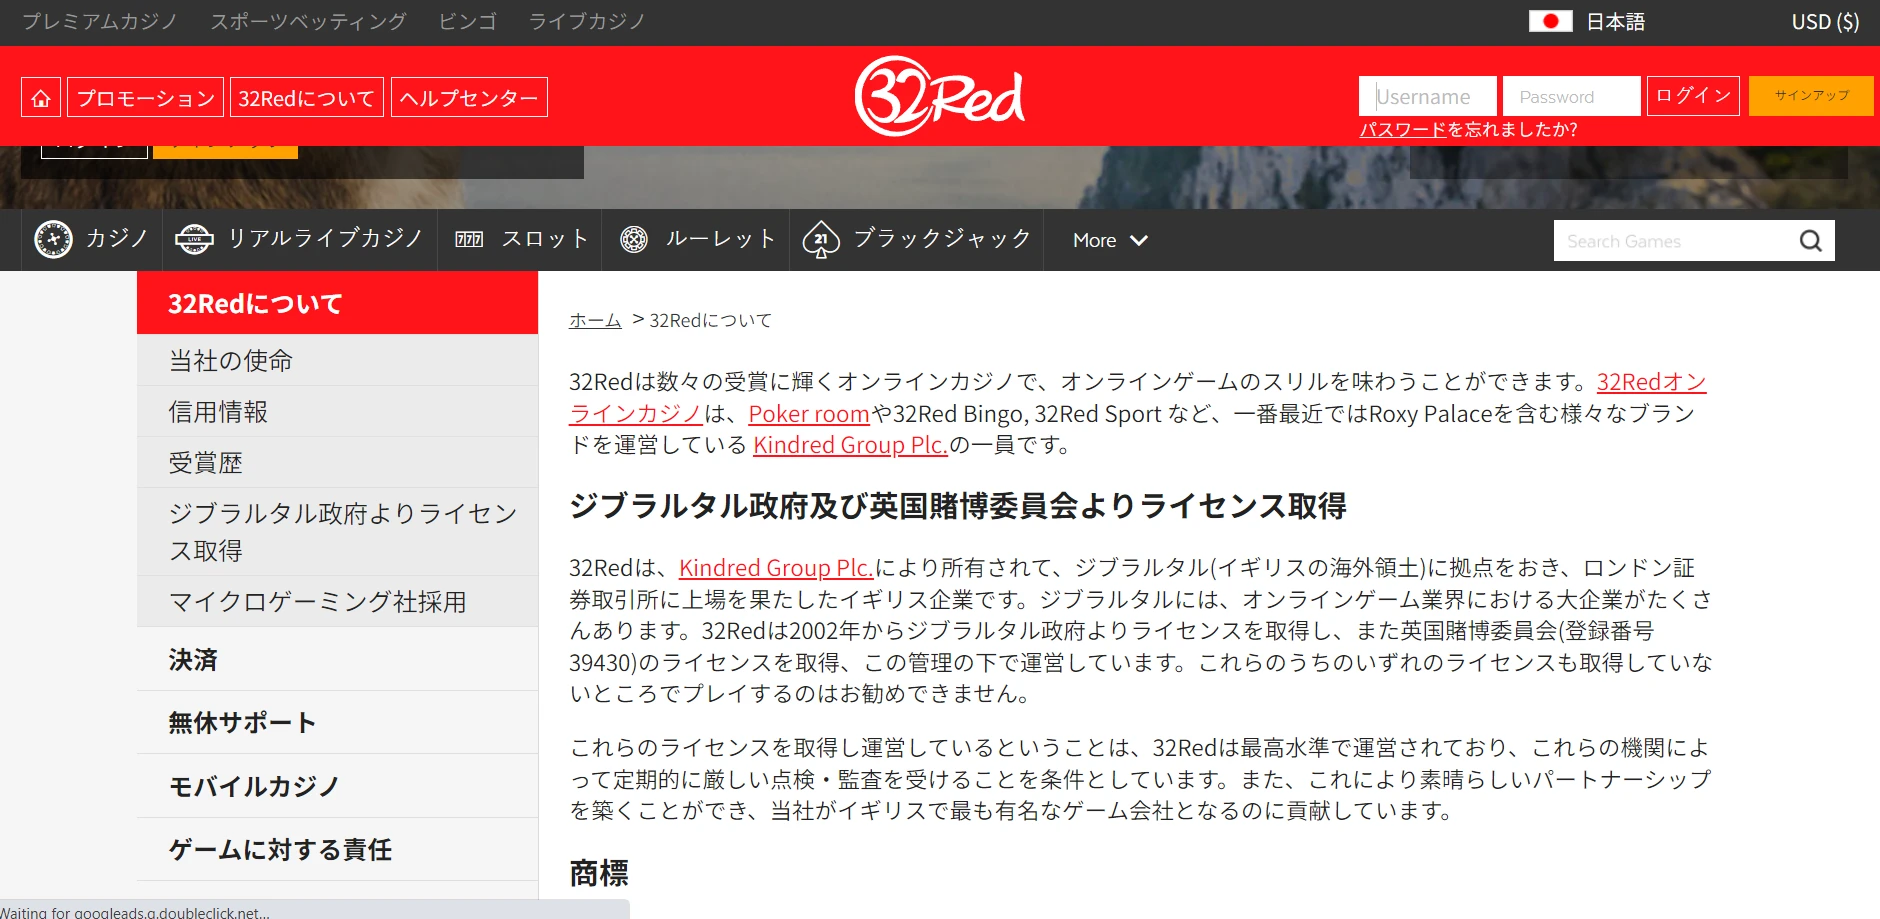Click the ホーム breadcrumb link

coord(595,320)
